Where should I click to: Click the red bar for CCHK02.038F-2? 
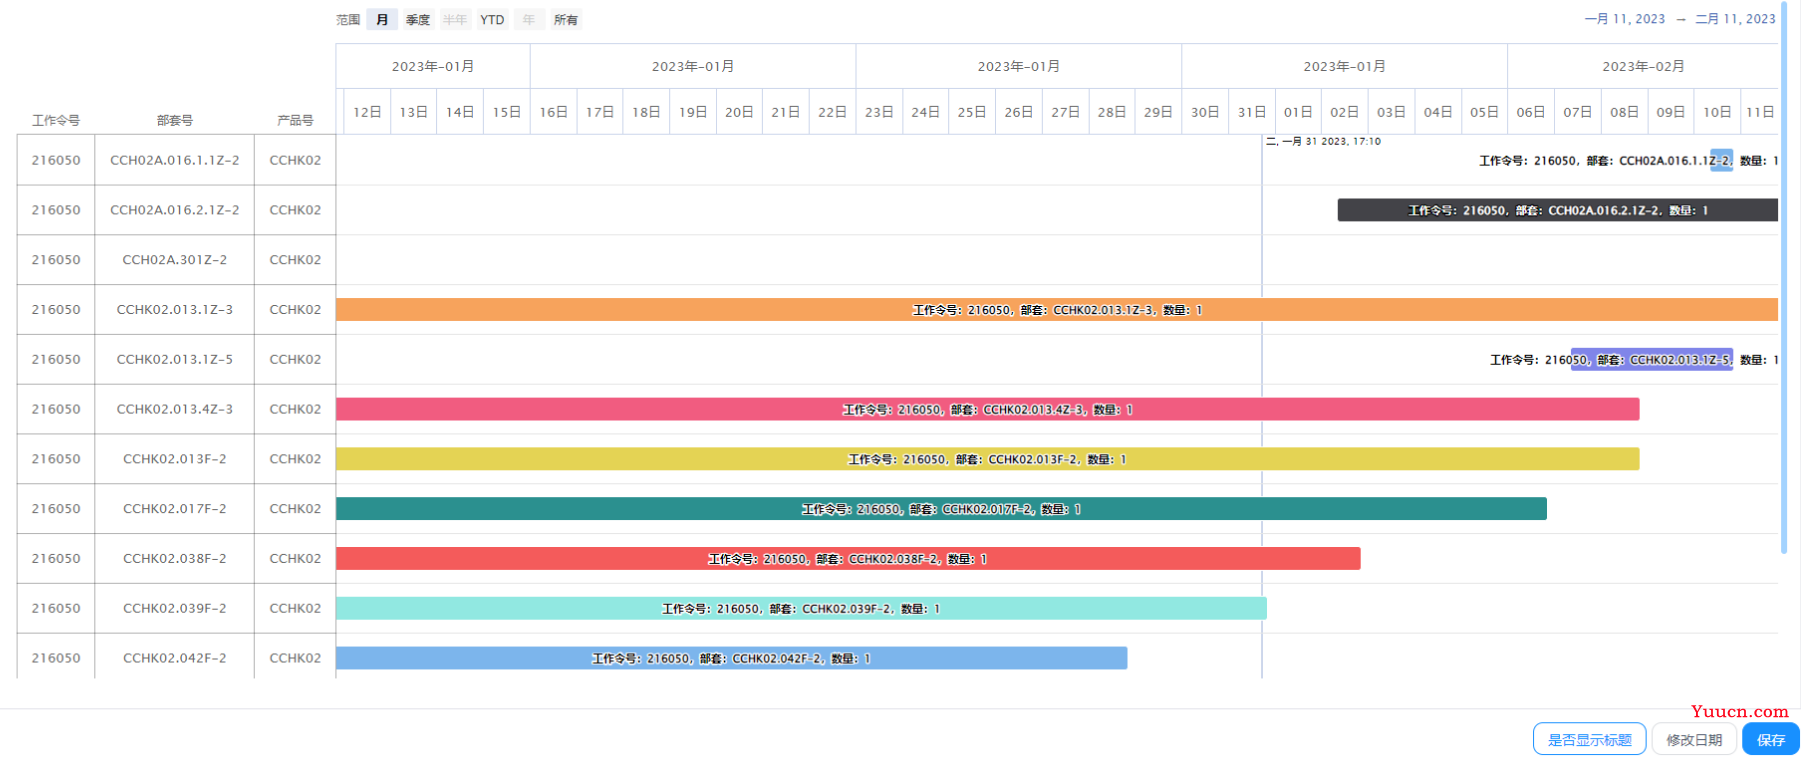(x=848, y=559)
